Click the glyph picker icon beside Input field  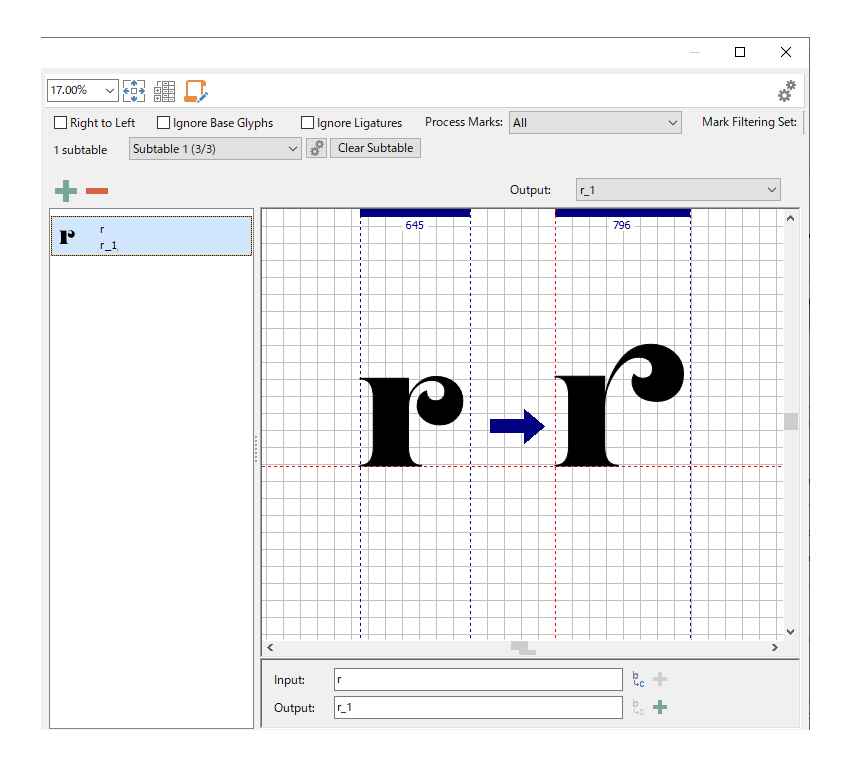click(x=638, y=679)
